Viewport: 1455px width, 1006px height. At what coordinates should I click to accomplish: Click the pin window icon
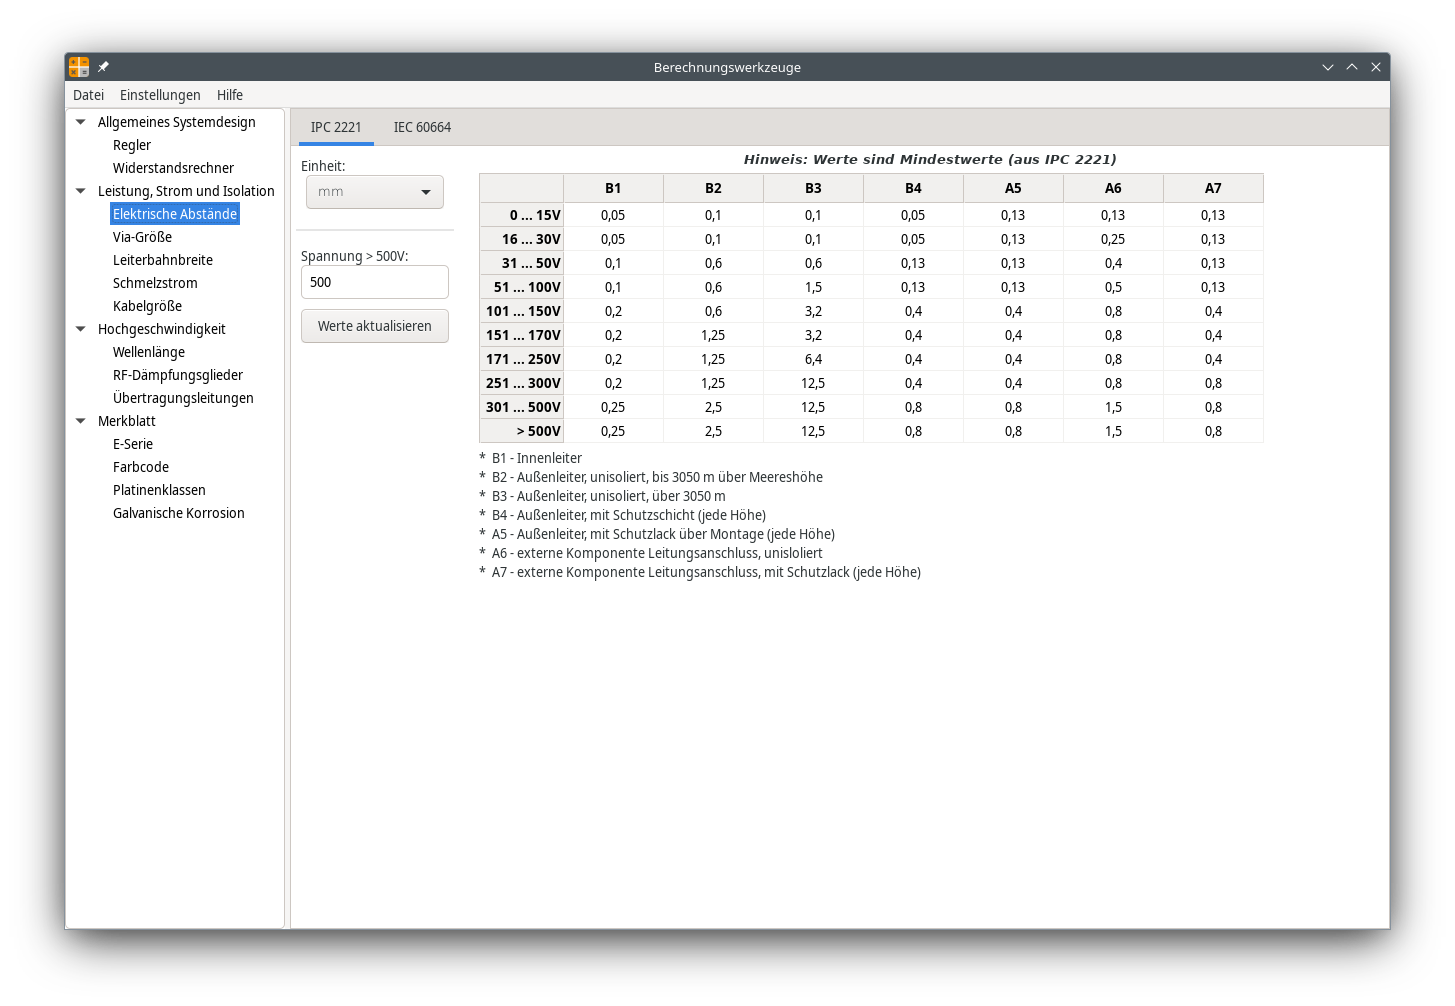[x=103, y=67]
